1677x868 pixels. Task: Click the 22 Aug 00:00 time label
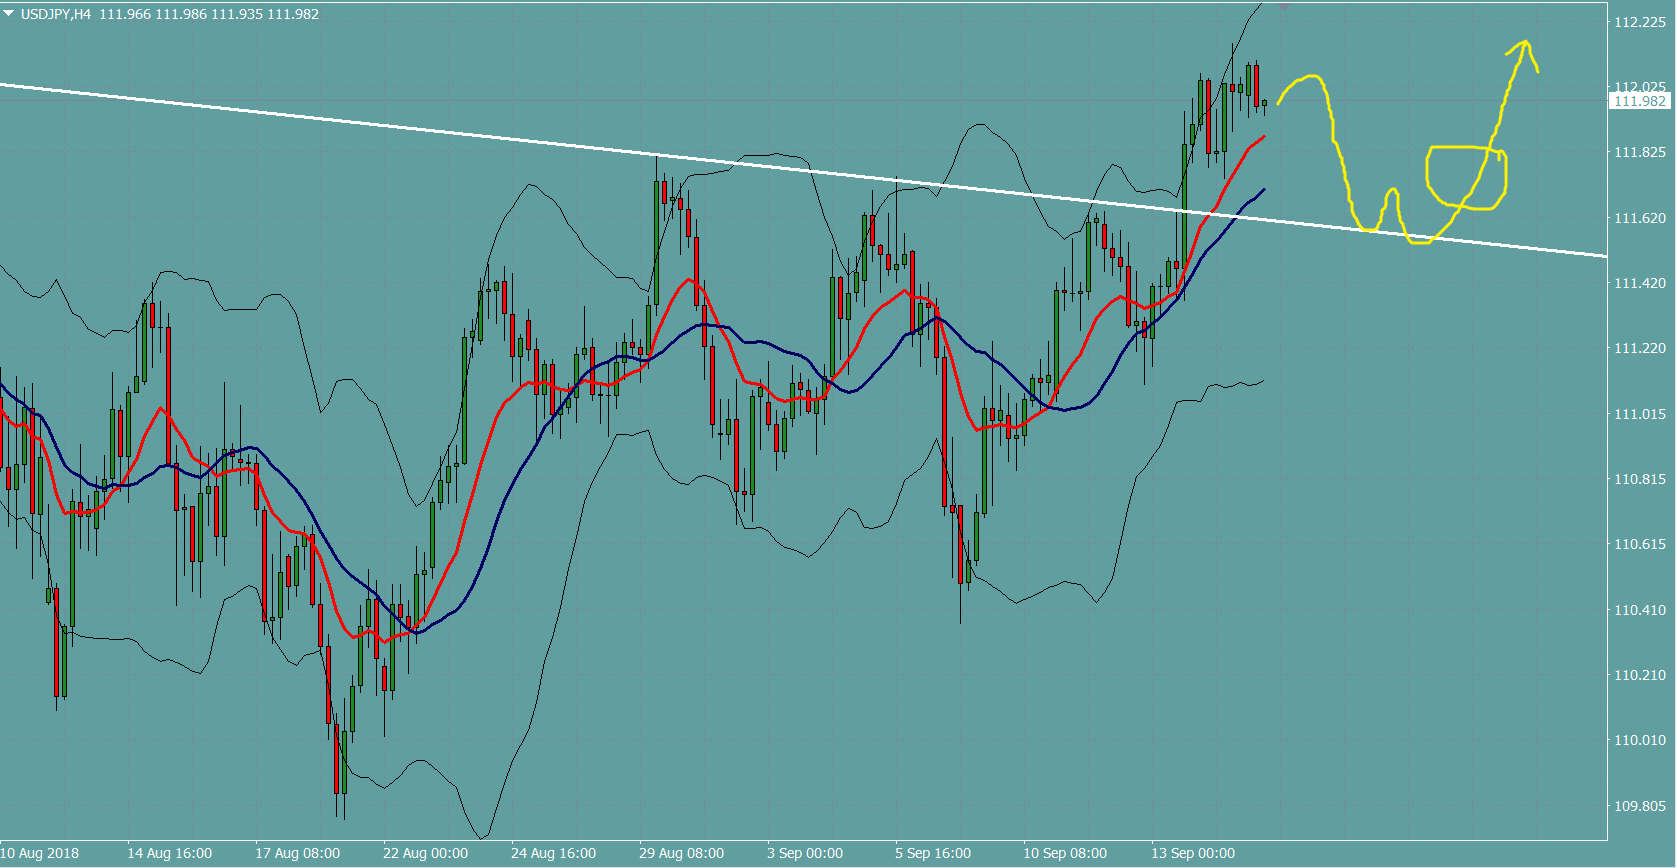tap(425, 853)
